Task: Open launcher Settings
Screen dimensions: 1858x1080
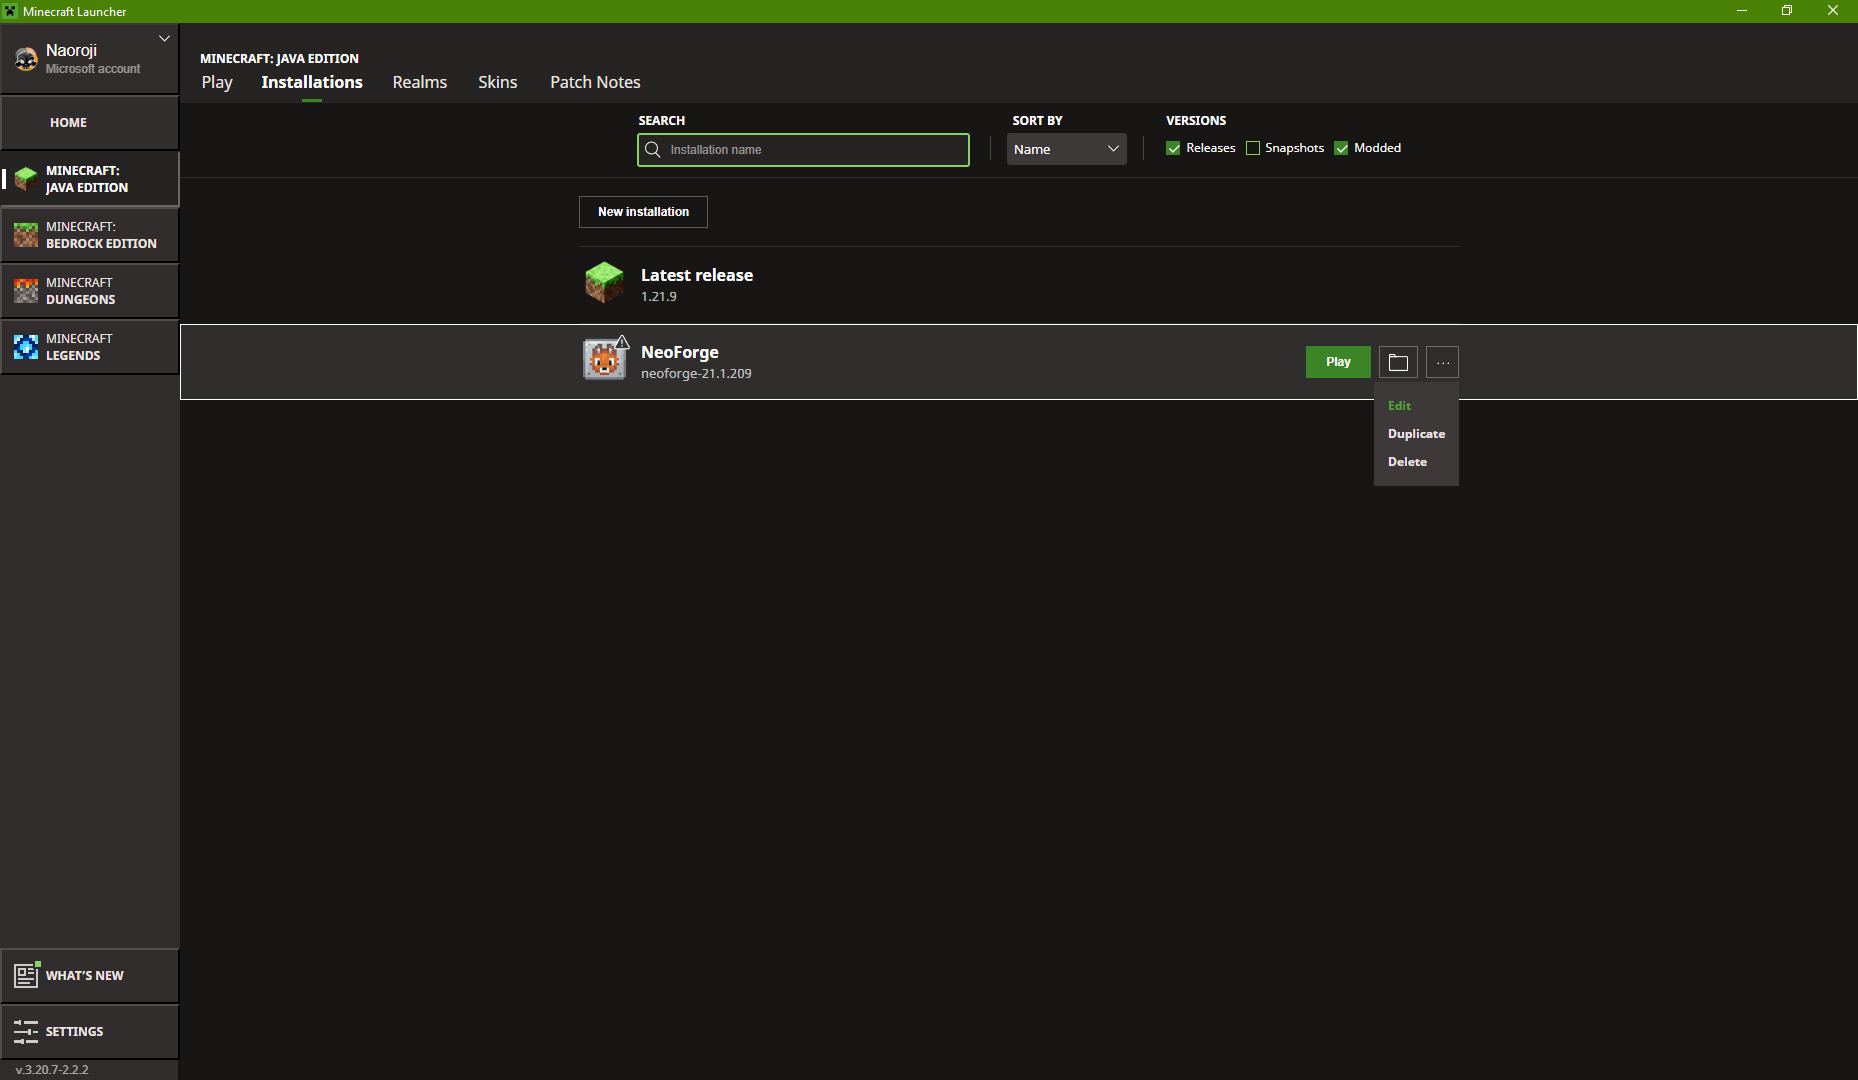Action: (90, 1031)
